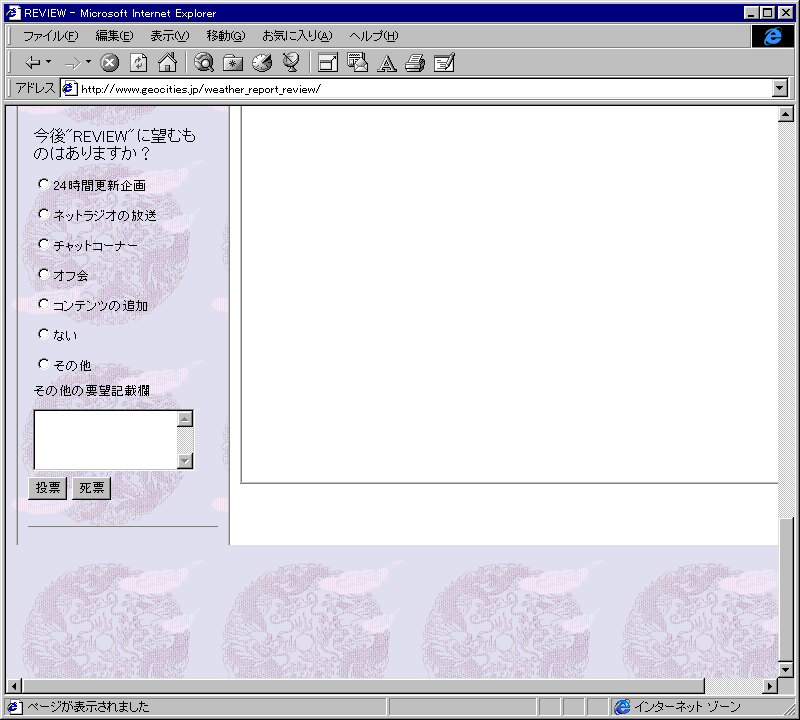Screen dimensions: 800x720
Task: Minimize the Internet Explorer window
Action: 751,13
